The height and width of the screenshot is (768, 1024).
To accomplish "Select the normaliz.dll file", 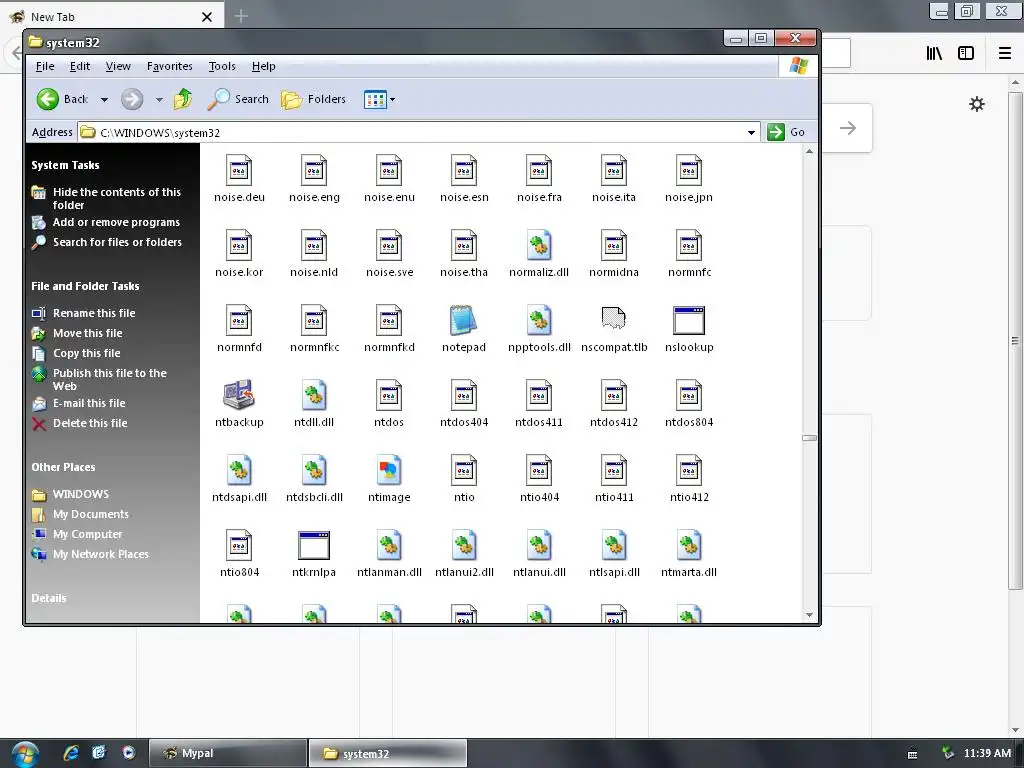I will (x=539, y=245).
